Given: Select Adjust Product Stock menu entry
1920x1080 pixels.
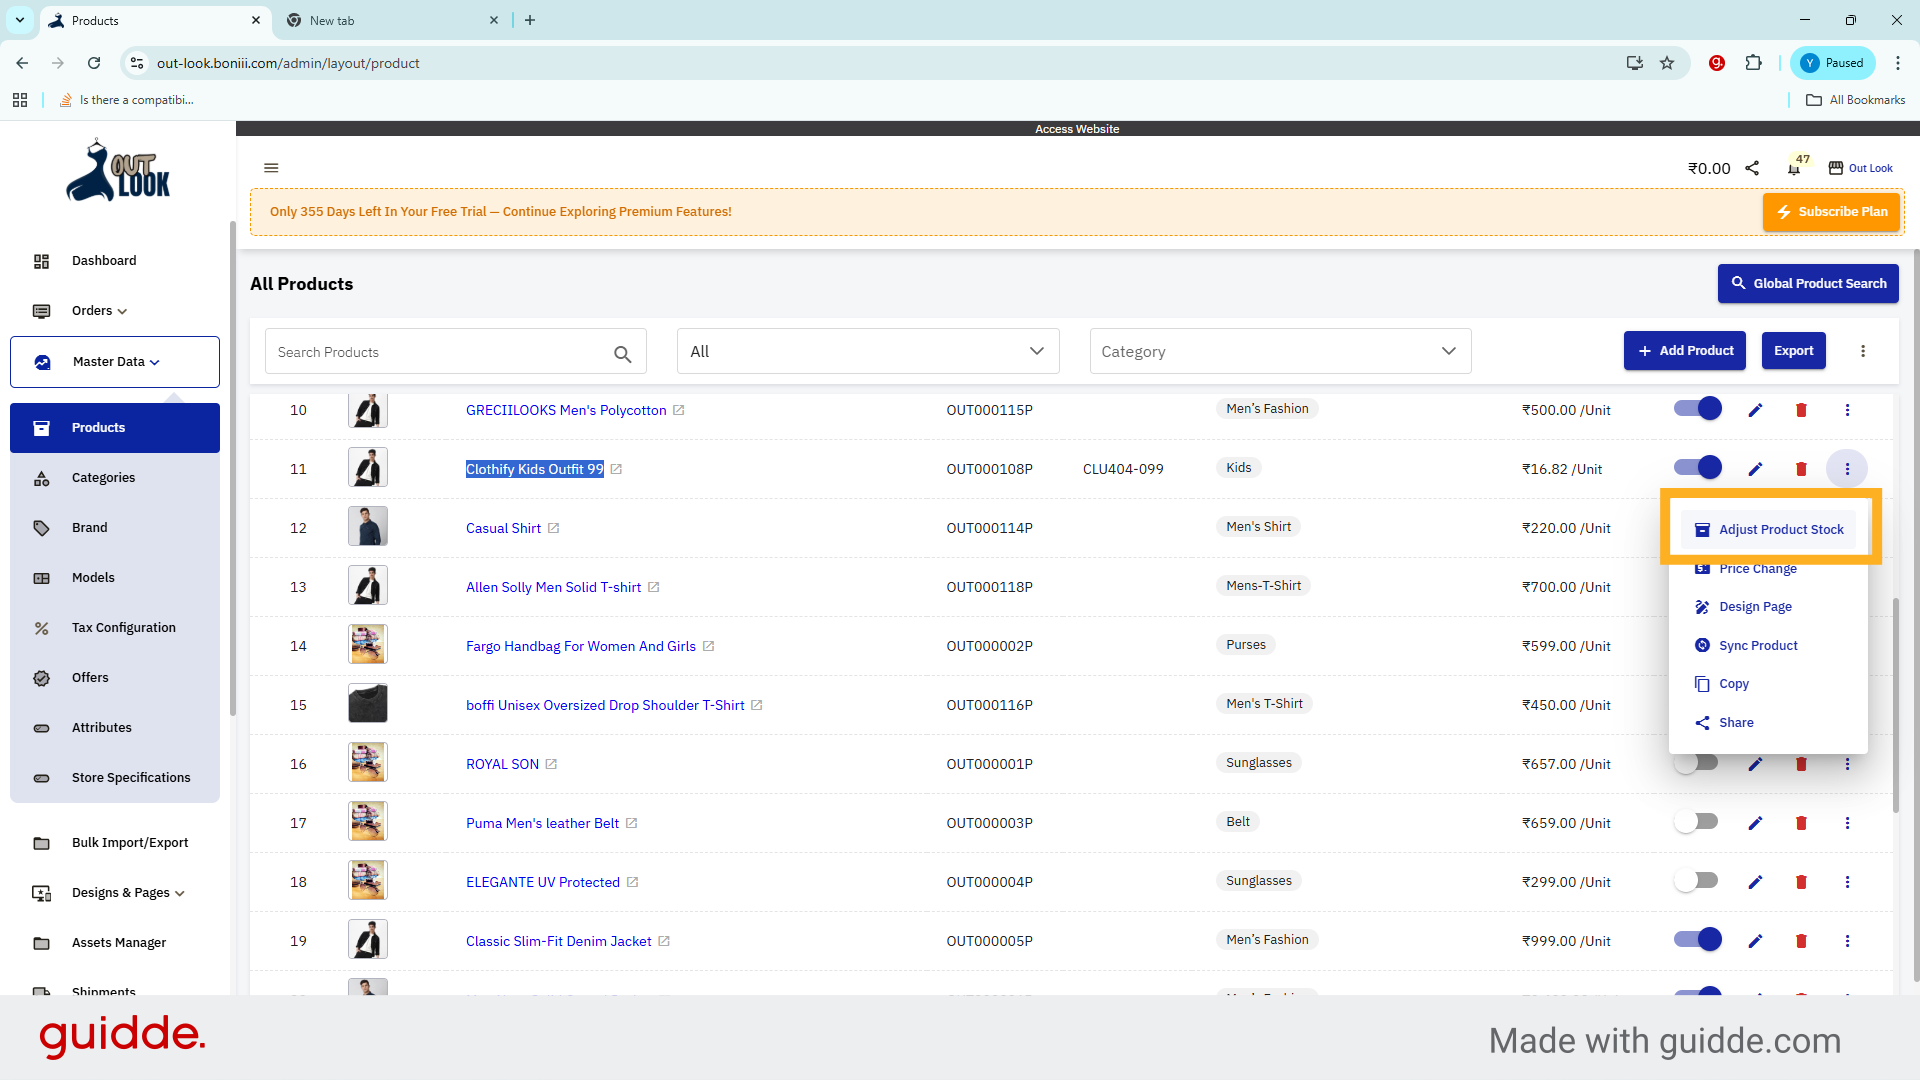Looking at the screenshot, I should tap(1768, 530).
